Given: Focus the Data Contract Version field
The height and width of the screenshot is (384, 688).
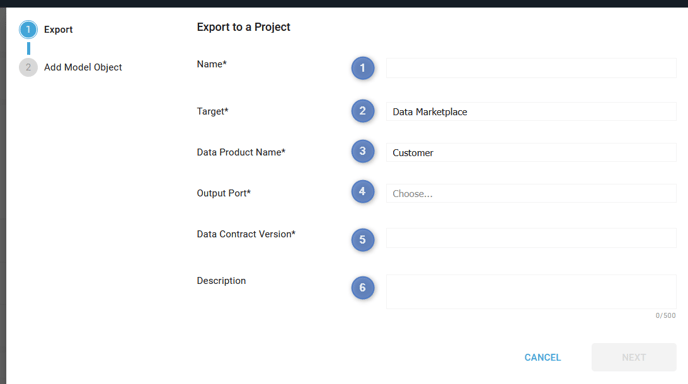Looking at the screenshot, I should tap(531, 238).
